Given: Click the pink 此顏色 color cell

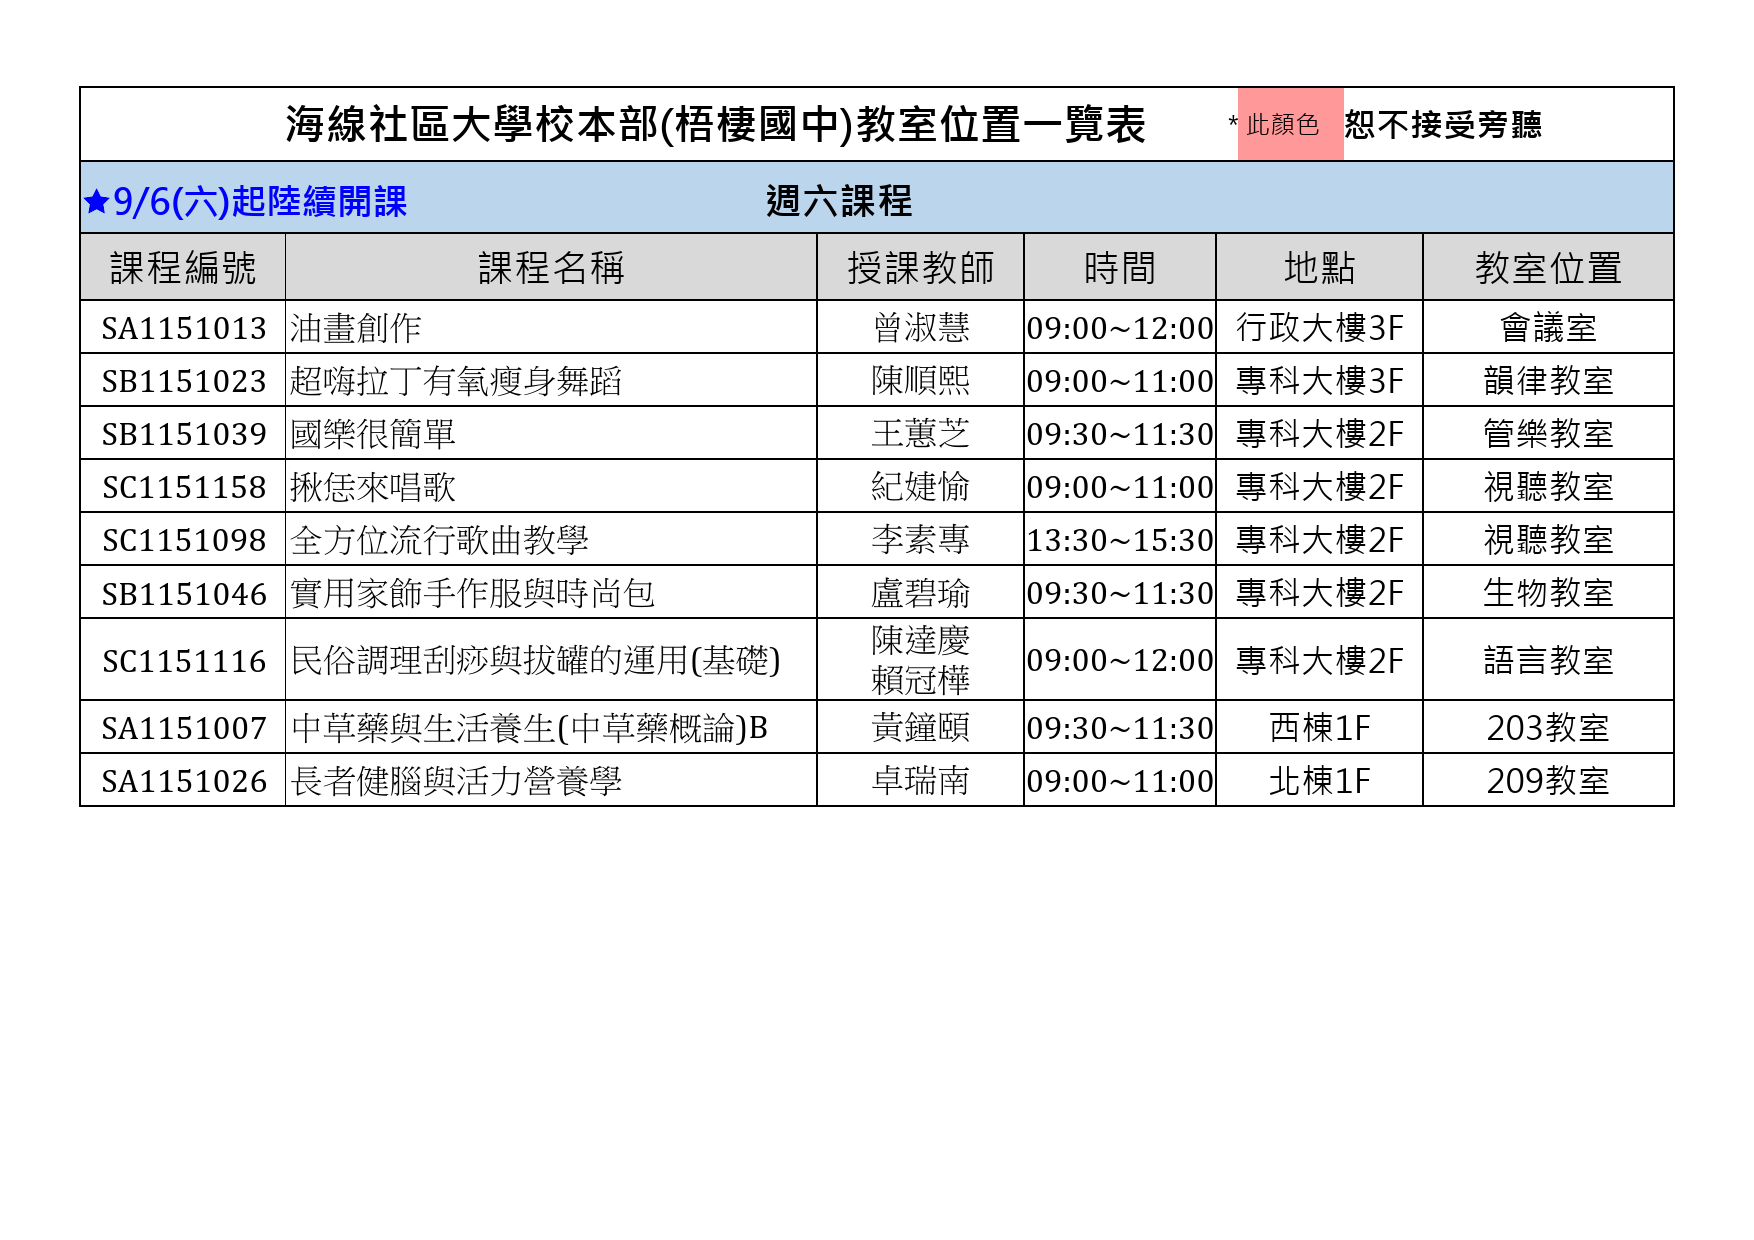Looking at the screenshot, I should pyautogui.click(x=1289, y=125).
